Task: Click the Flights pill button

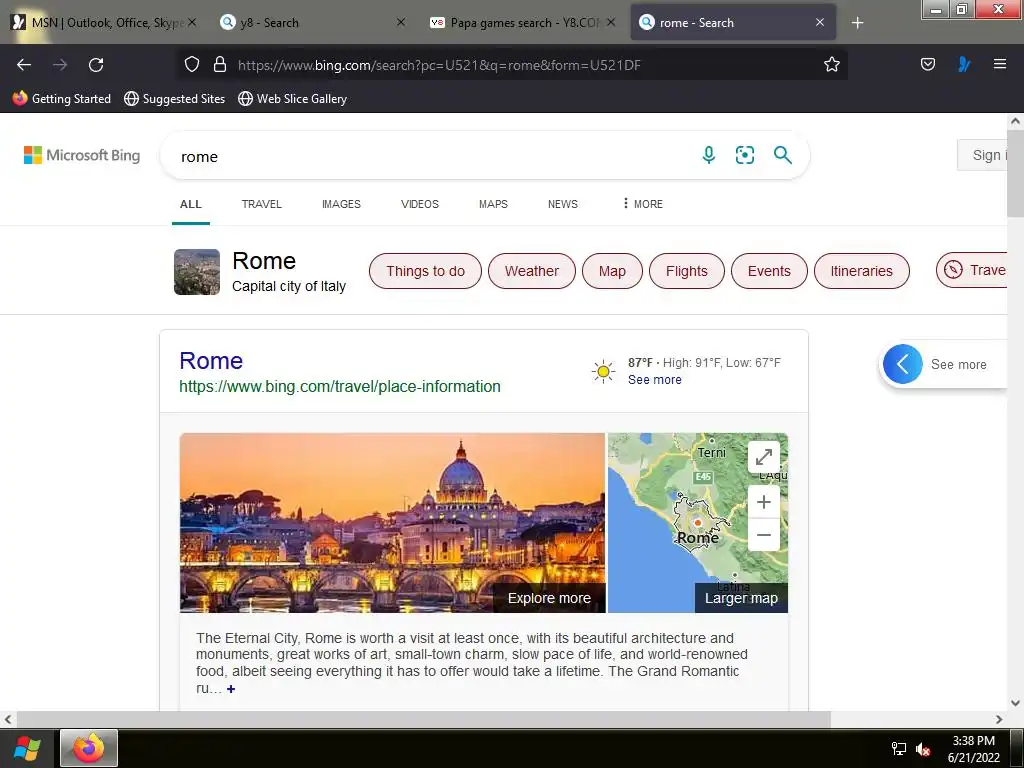Action: tap(686, 271)
